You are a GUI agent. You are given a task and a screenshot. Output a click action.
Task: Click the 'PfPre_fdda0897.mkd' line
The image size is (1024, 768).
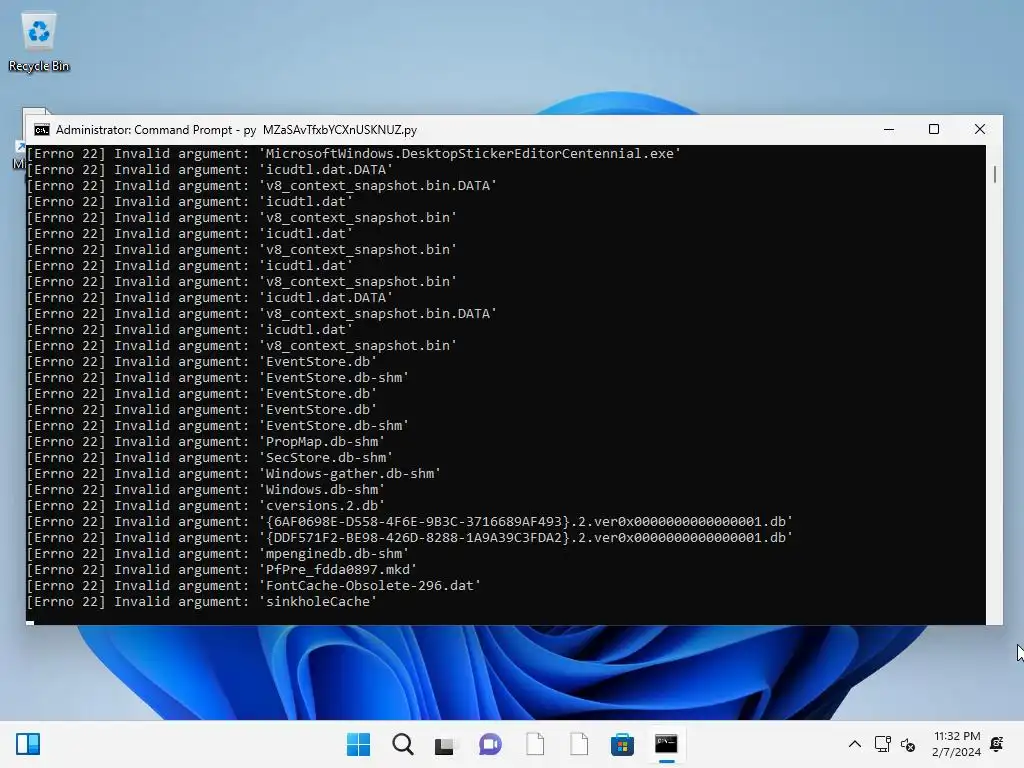coord(221,569)
